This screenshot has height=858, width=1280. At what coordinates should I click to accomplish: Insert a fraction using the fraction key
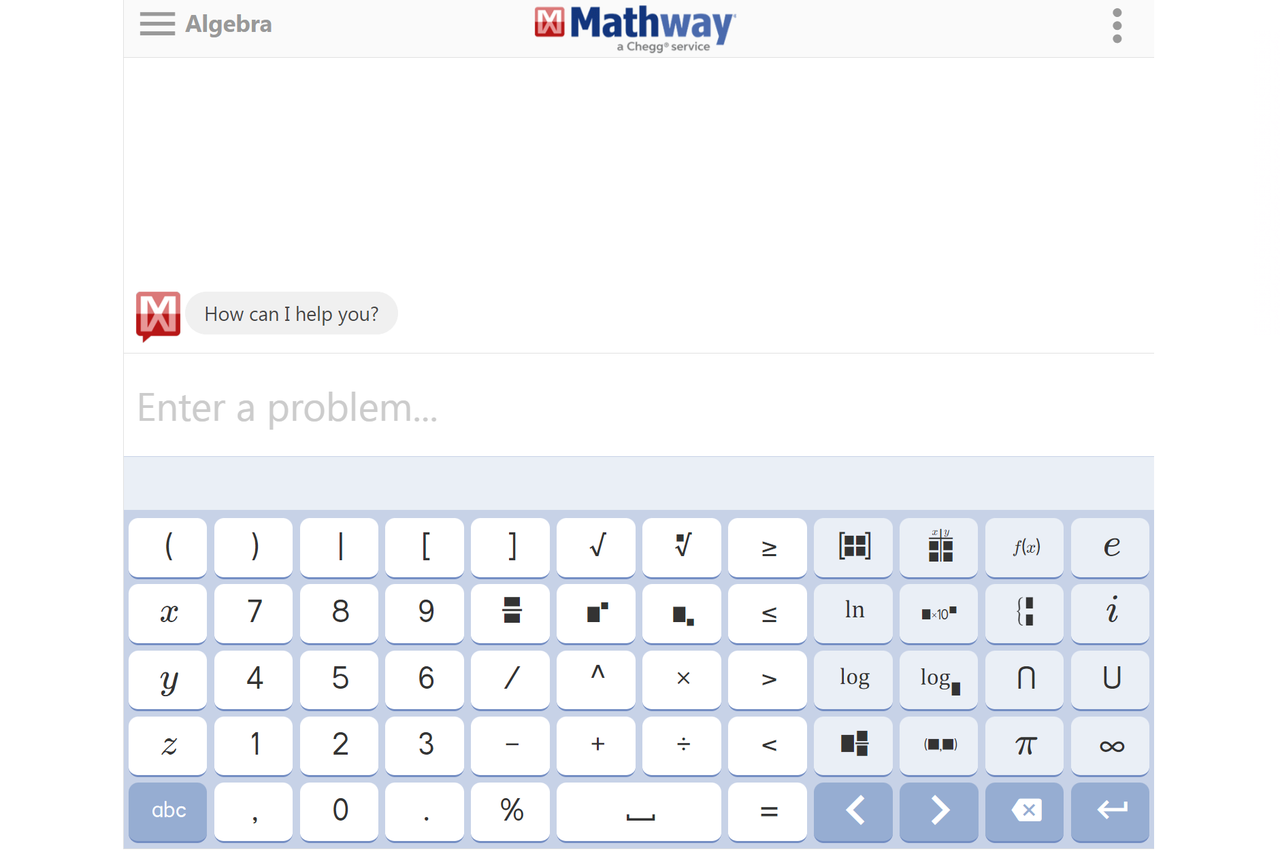tap(510, 613)
